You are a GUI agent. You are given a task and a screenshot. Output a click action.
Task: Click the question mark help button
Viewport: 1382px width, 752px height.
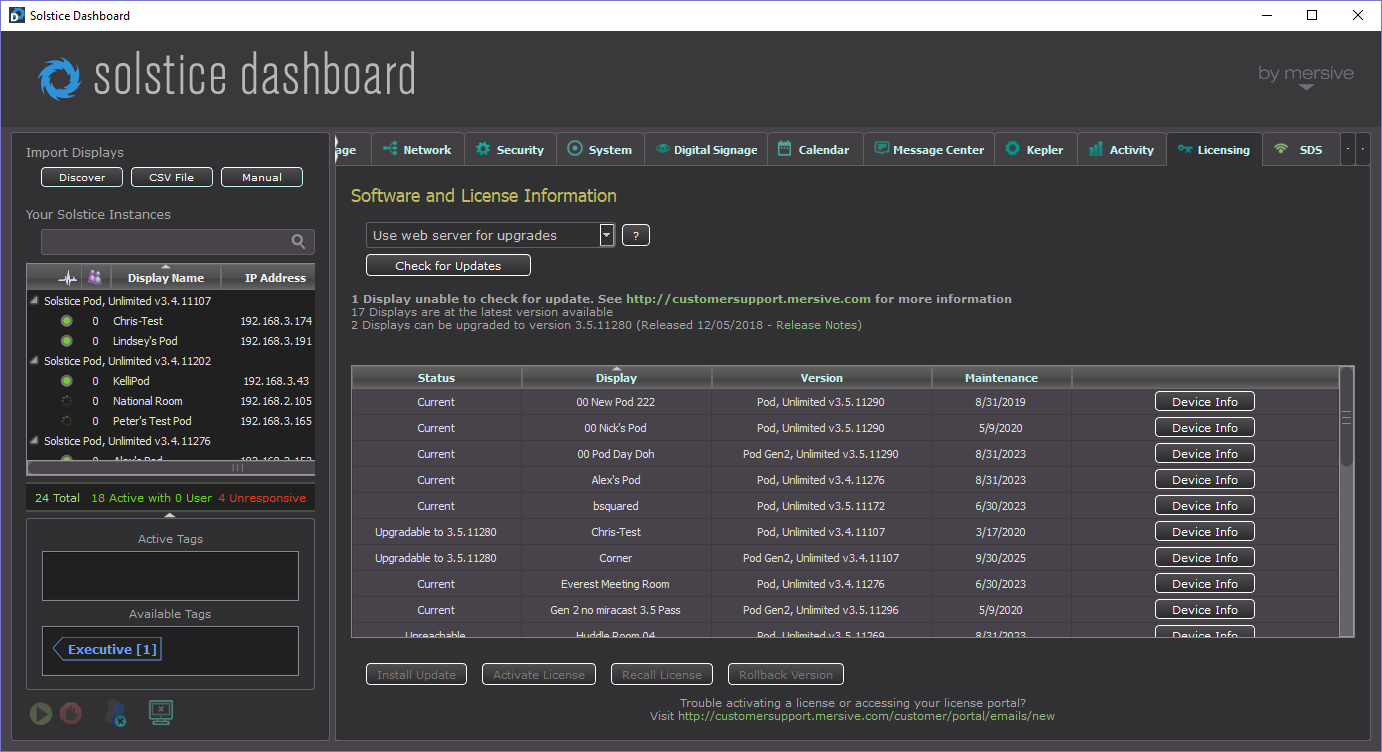click(x=636, y=235)
